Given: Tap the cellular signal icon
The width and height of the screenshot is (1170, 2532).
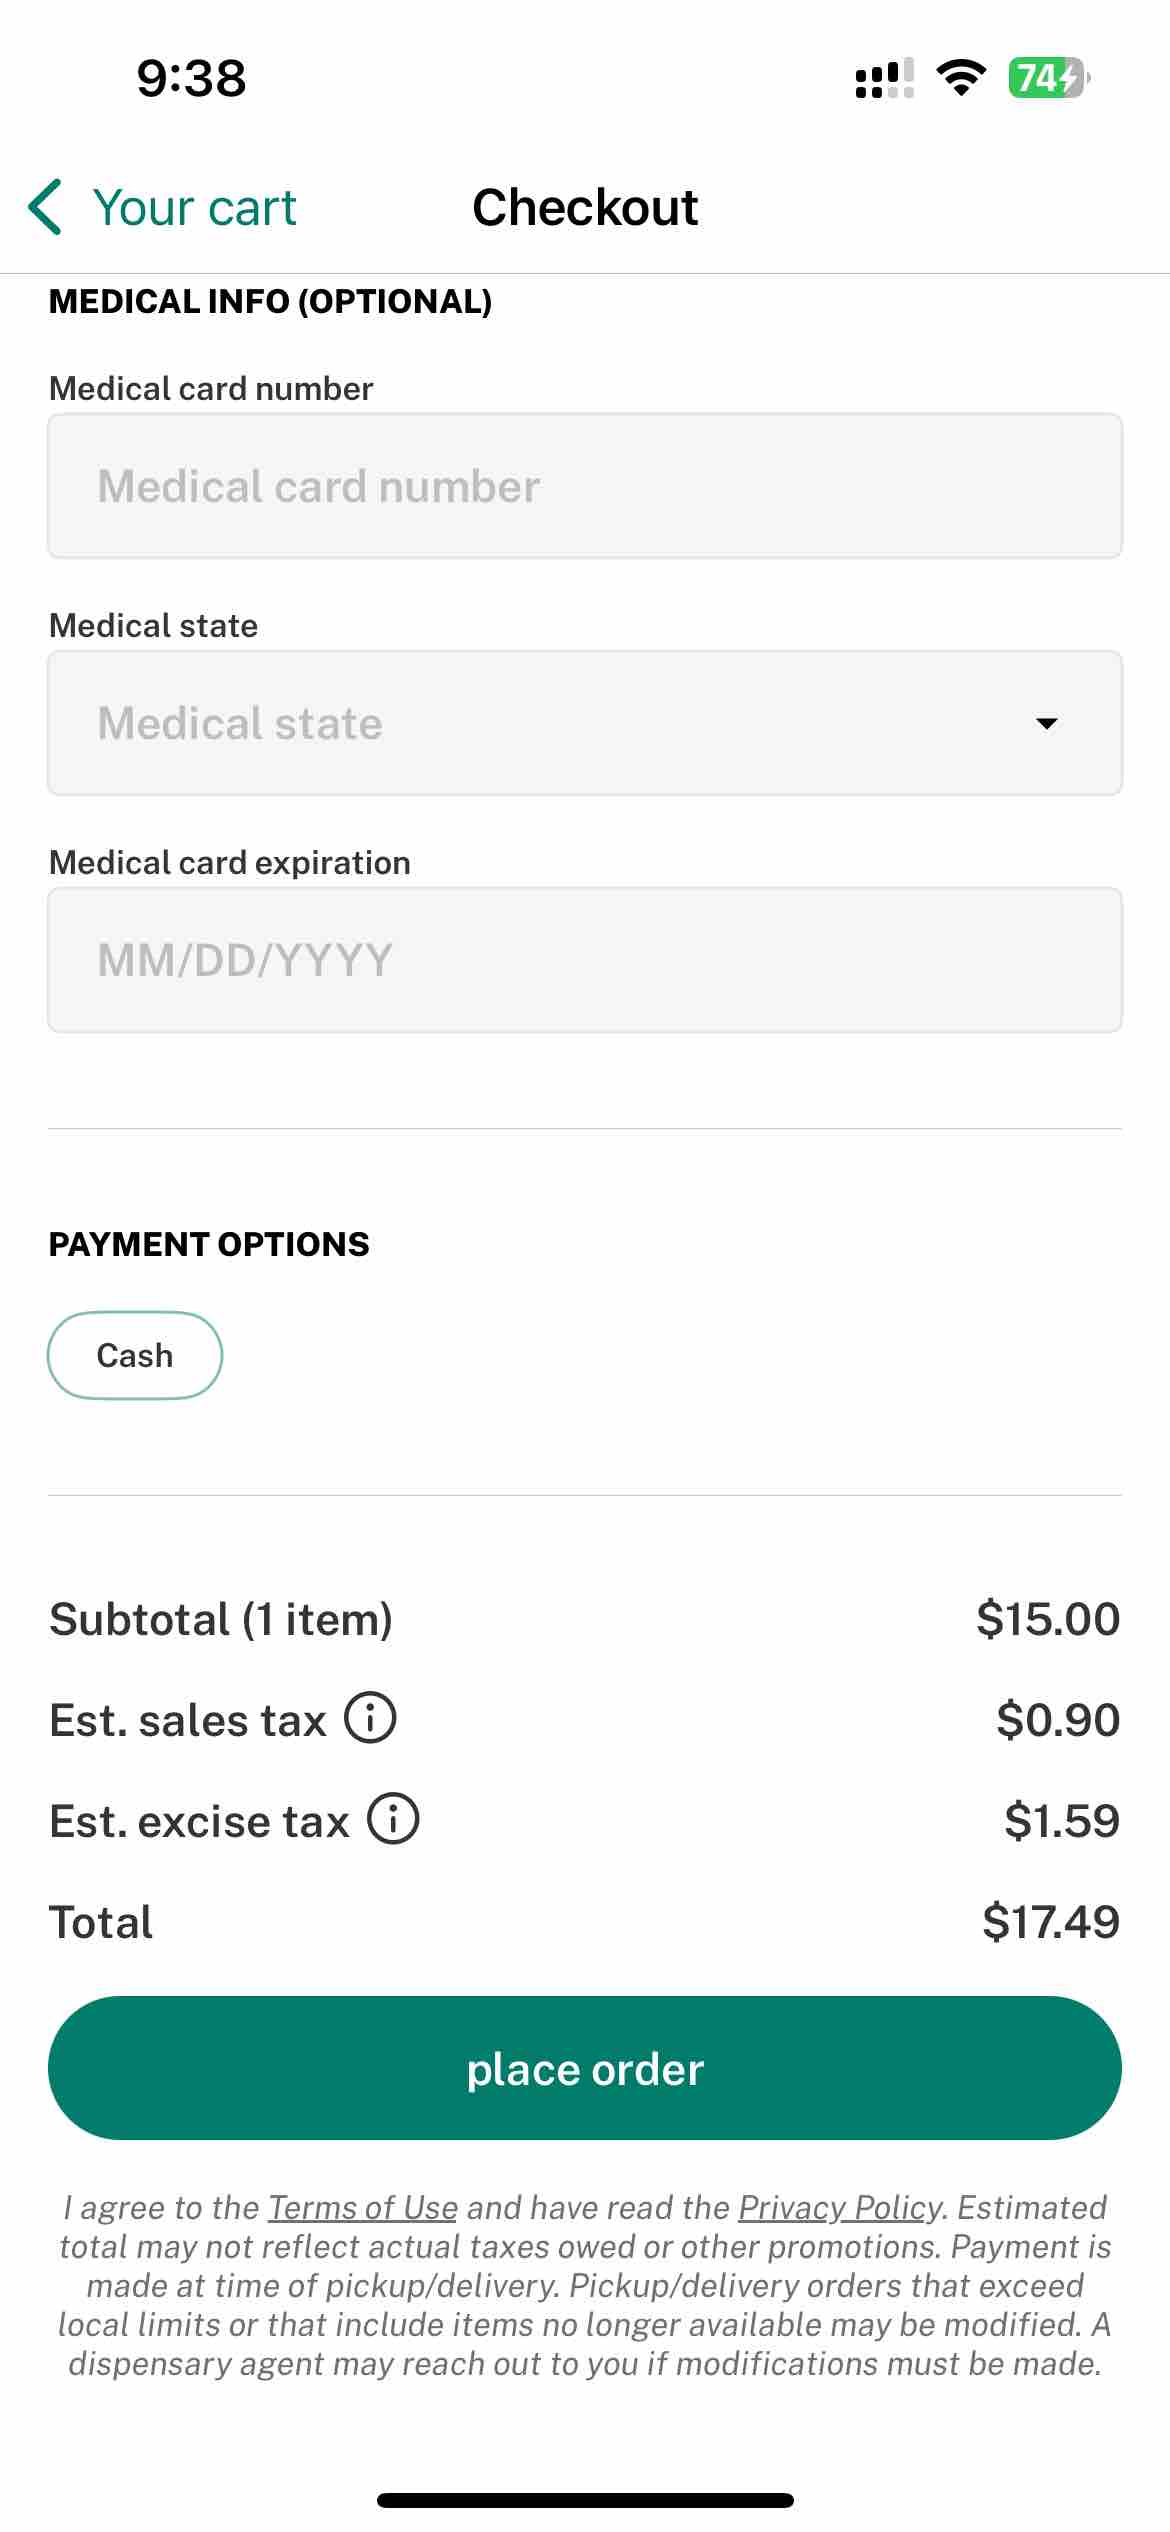Looking at the screenshot, I should [x=885, y=78].
